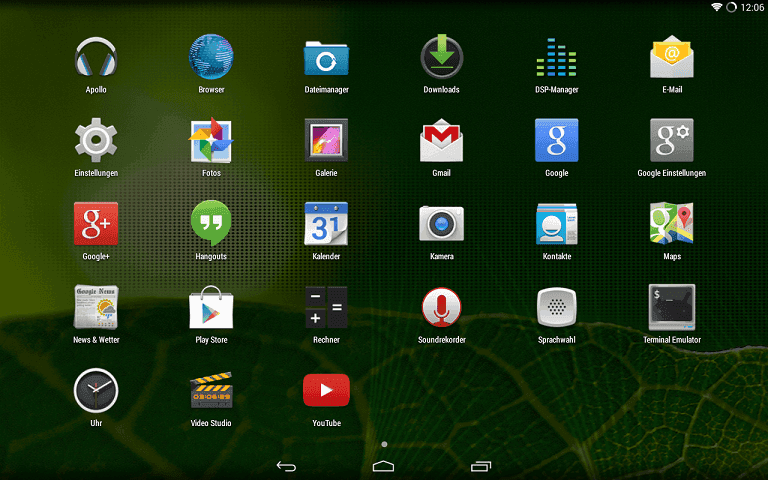Screen dimensions: 768x480
Task: Launch the Terminal Emulator app
Action: click(x=672, y=307)
